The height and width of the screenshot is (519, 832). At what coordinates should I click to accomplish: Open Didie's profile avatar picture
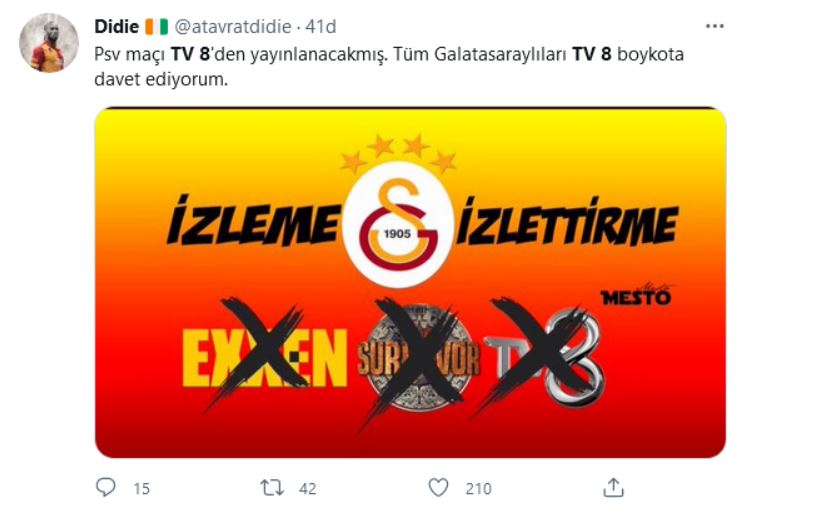49,43
